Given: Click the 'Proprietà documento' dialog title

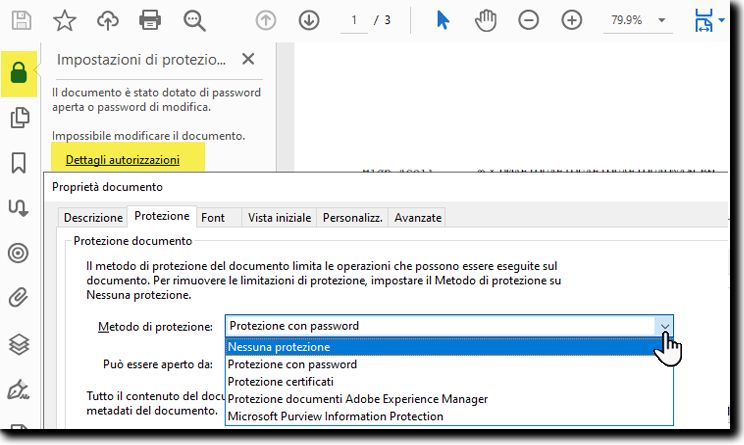Looking at the screenshot, I should pyautogui.click(x=107, y=187).
